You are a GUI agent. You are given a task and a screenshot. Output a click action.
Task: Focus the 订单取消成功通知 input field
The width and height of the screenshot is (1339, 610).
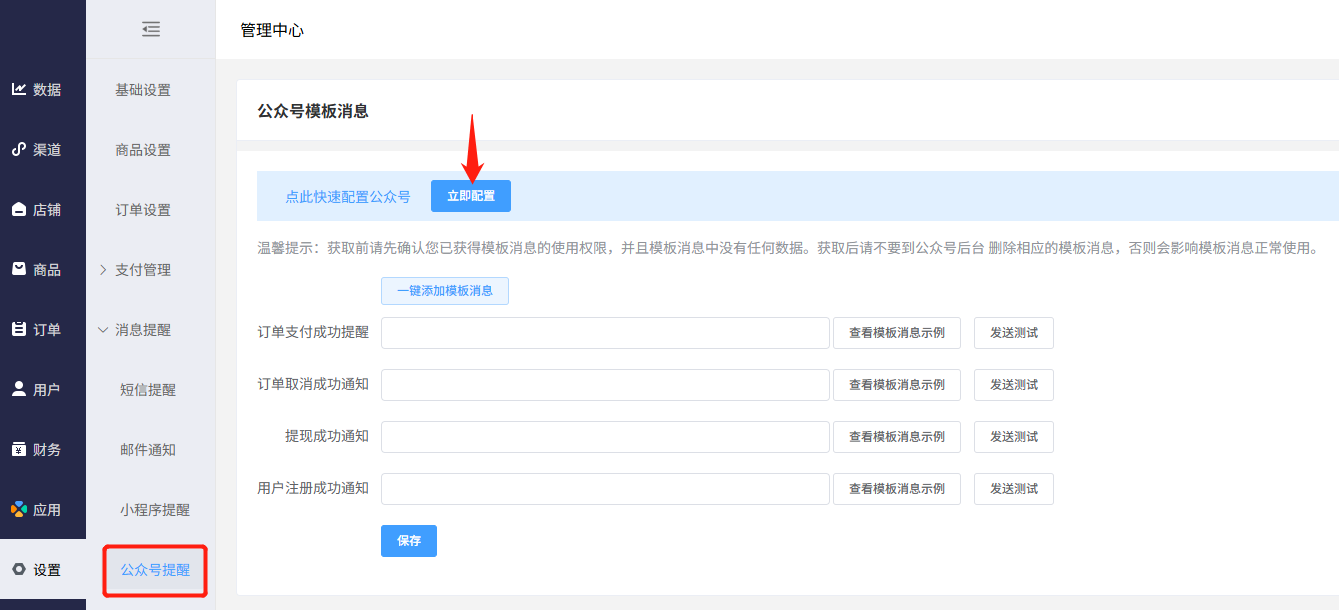(605, 385)
